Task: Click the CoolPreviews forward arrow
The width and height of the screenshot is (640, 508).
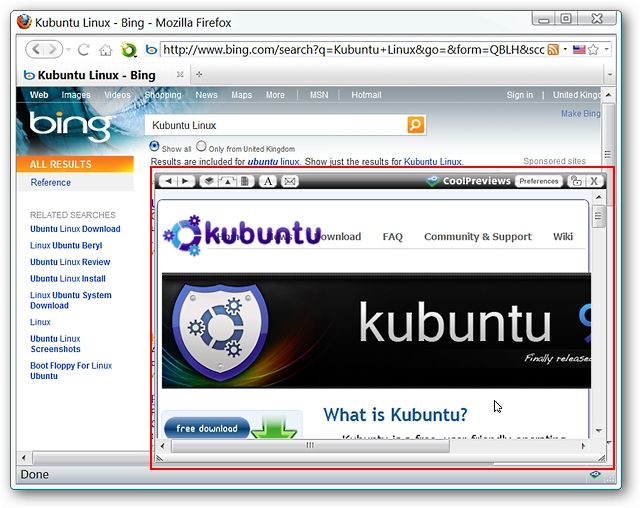Action: [x=185, y=181]
